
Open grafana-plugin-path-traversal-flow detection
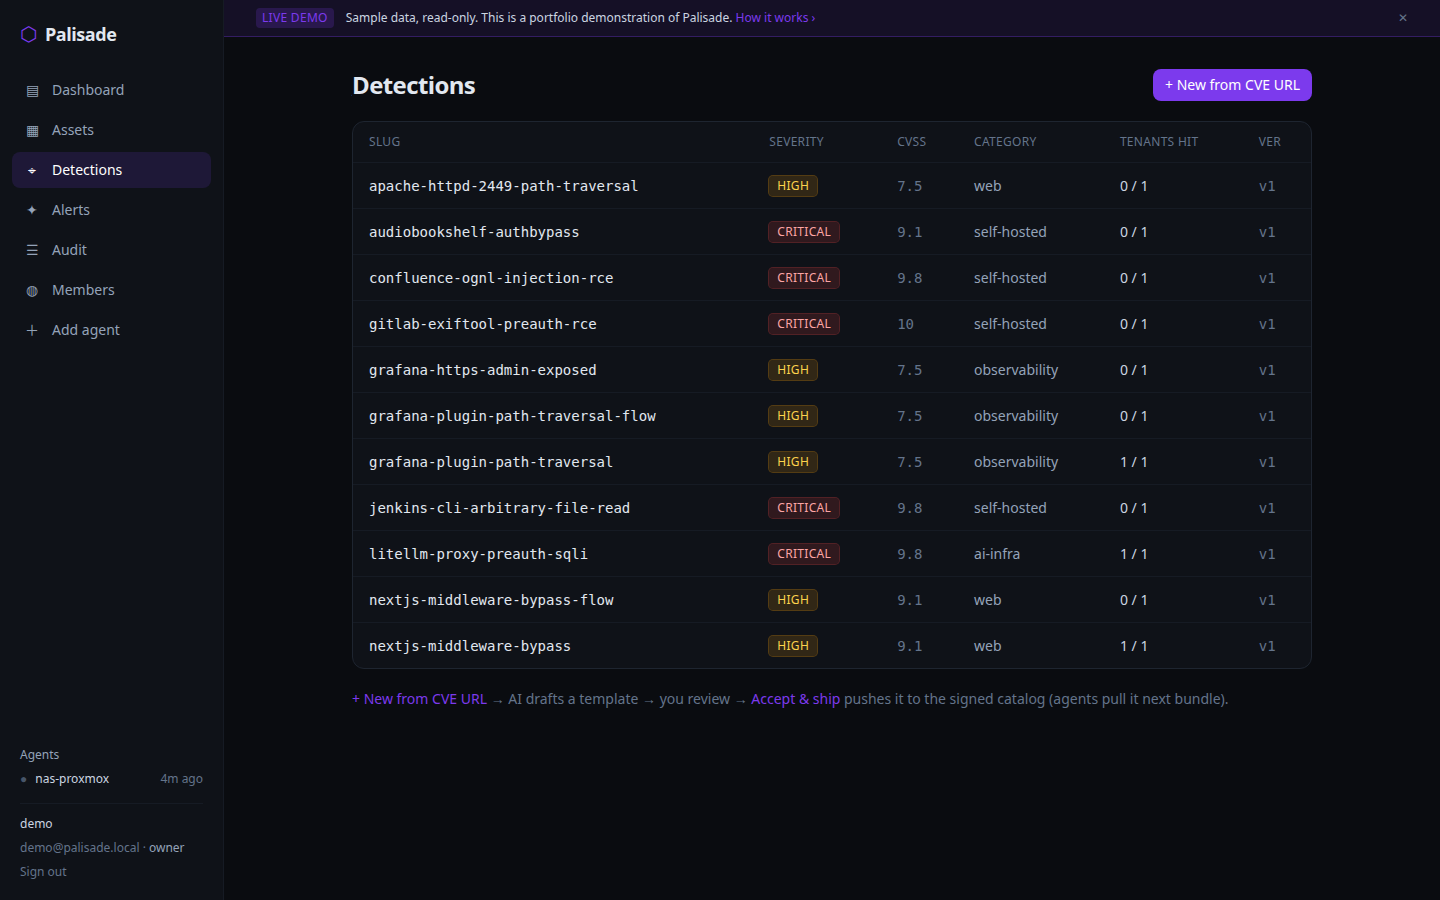(x=832, y=416)
